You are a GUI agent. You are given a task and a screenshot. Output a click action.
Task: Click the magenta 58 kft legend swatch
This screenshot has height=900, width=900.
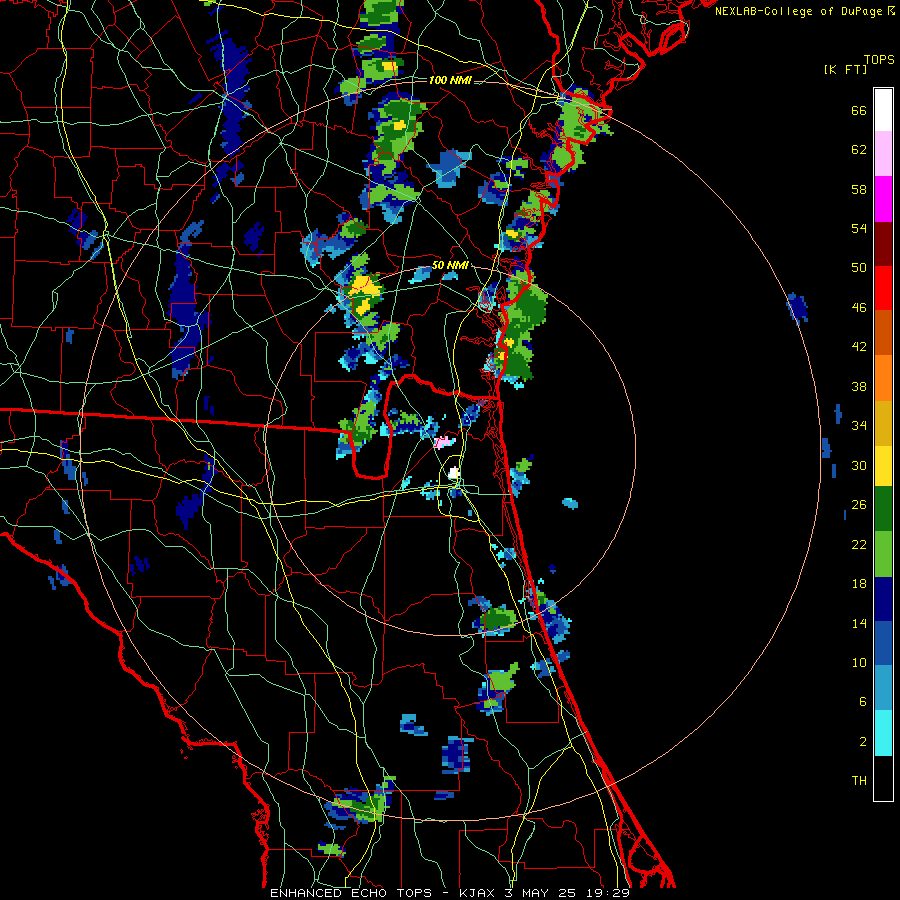coord(883,199)
